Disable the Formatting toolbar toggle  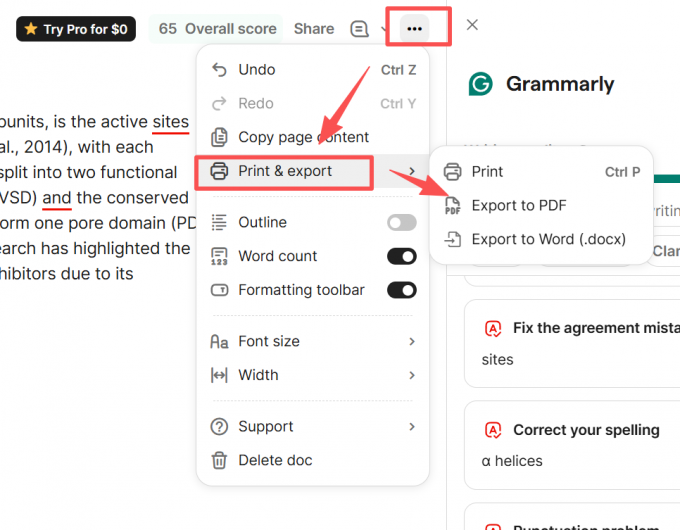tap(402, 290)
